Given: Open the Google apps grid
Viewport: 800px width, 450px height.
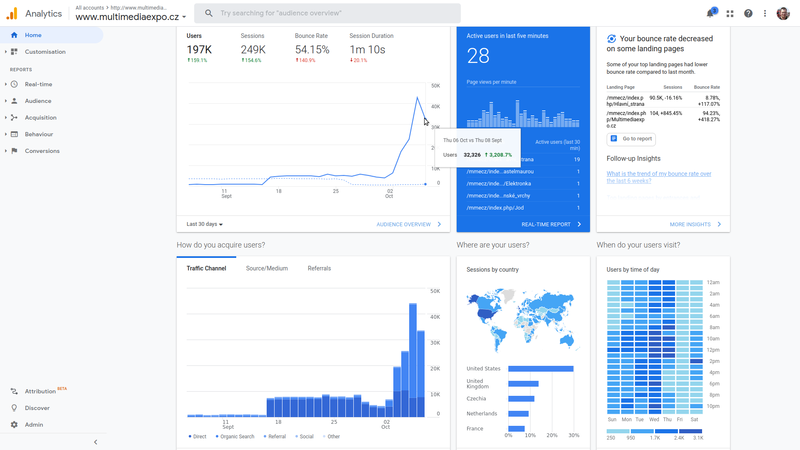Looking at the screenshot, I should click(730, 14).
